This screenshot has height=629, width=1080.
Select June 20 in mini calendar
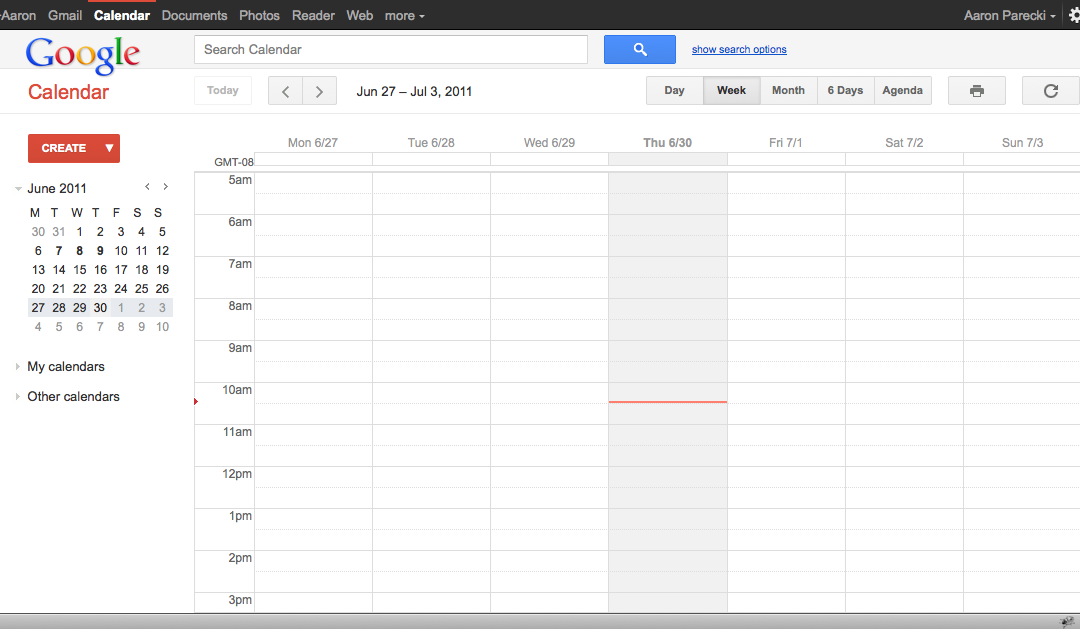point(38,289)
